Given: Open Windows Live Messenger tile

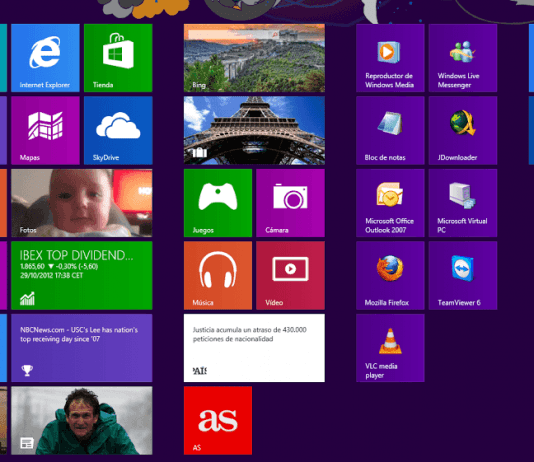Looking at the screenshot, I should [x=463, y=58].
